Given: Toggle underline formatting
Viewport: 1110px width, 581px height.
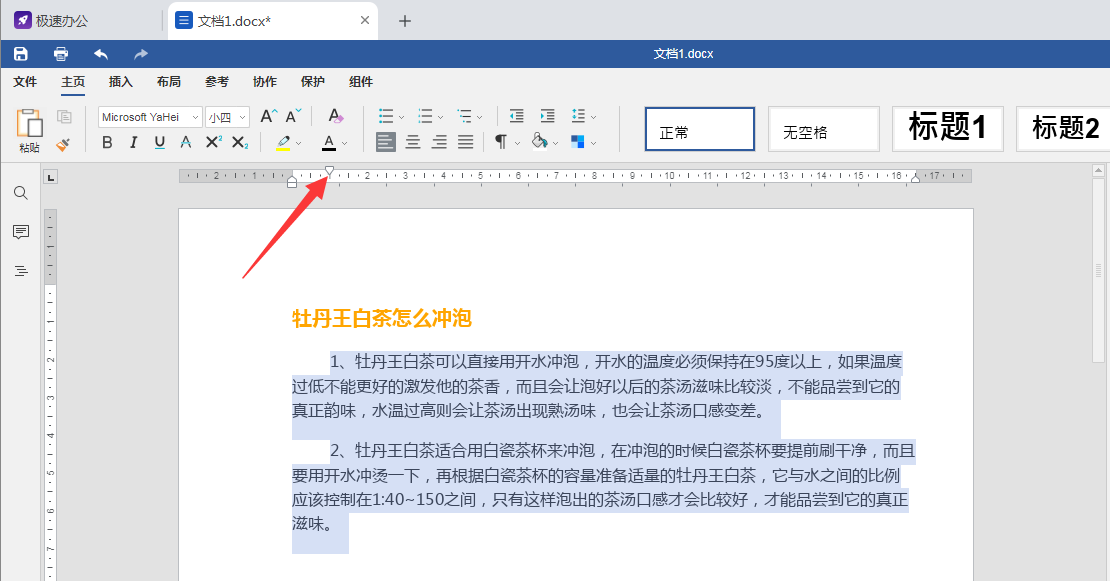Looking at the screenshot, I should point(159,143).
